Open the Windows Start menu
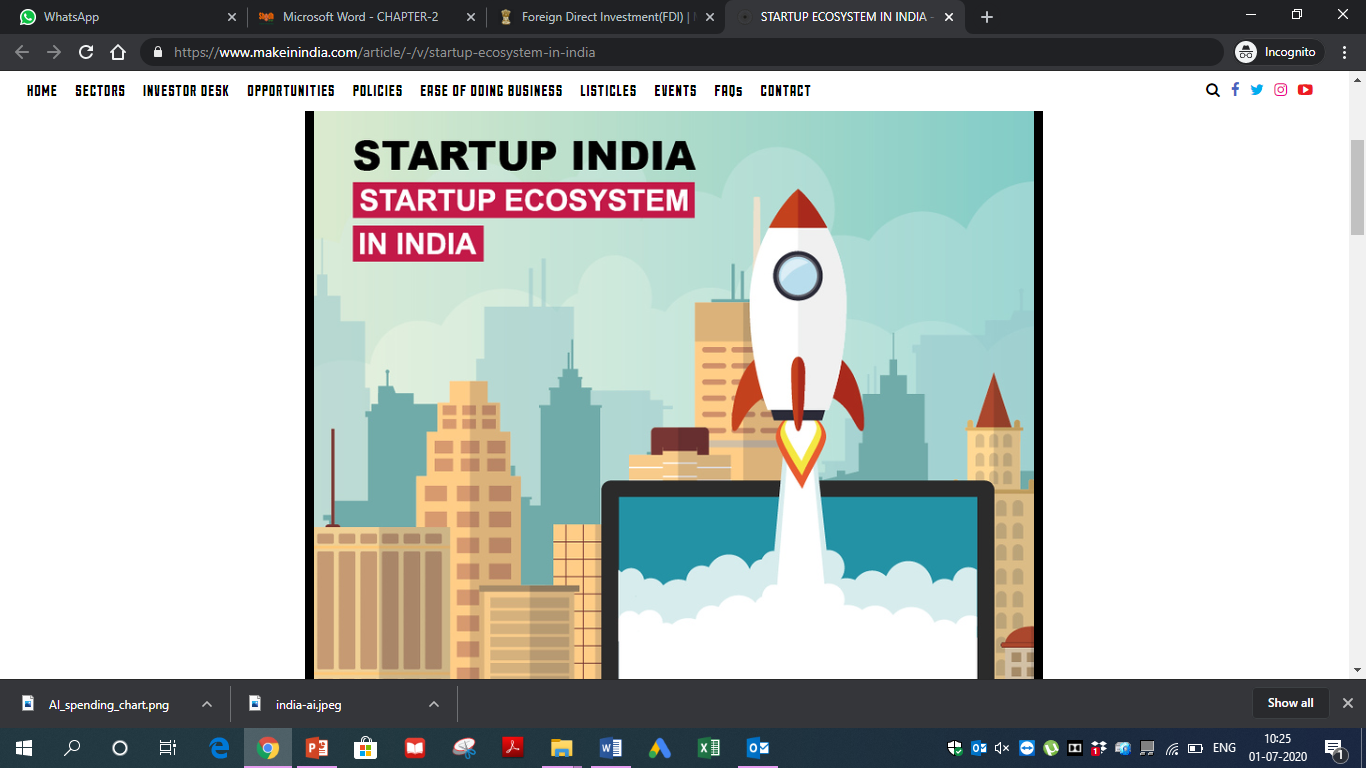 click(x=24, y=748)
